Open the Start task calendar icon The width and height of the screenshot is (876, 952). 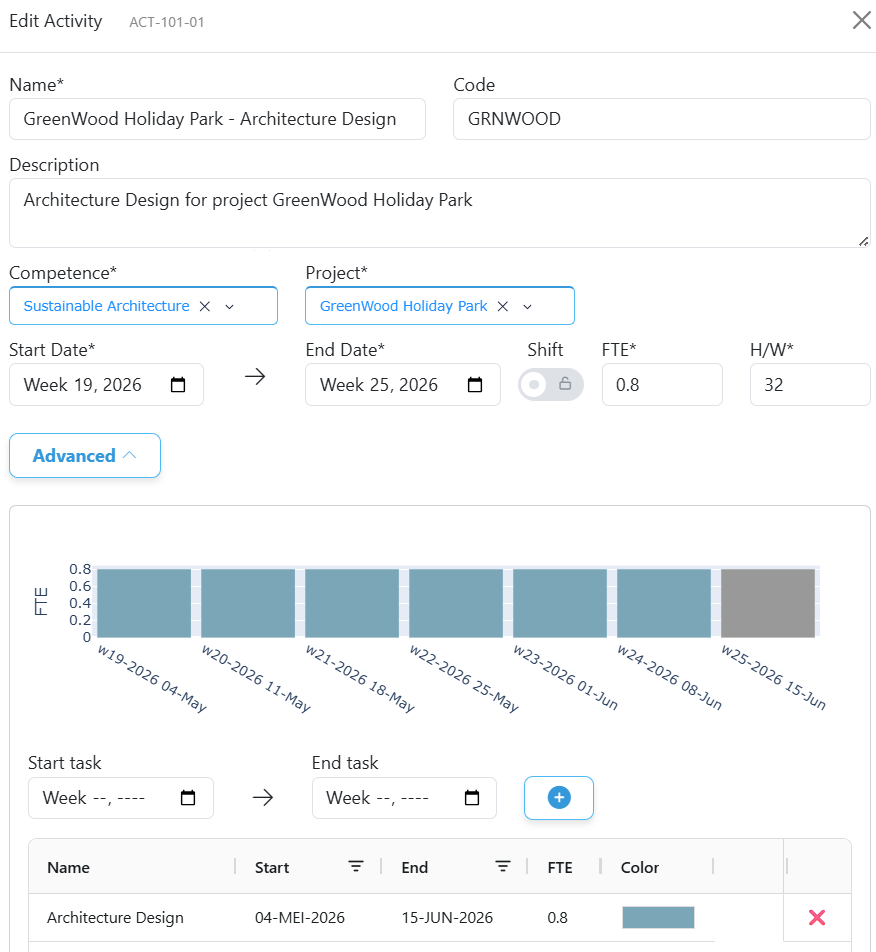[x=188, y=797]
